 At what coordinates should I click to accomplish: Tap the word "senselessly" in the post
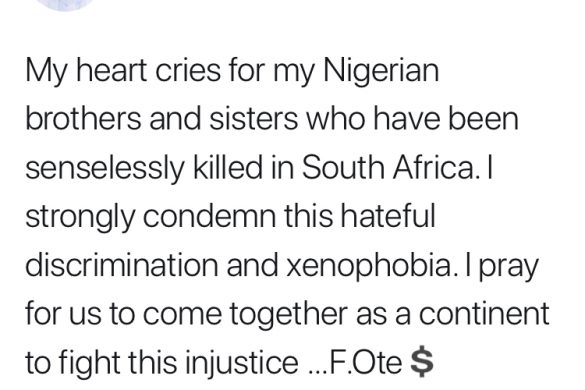[x=105, y=169]
